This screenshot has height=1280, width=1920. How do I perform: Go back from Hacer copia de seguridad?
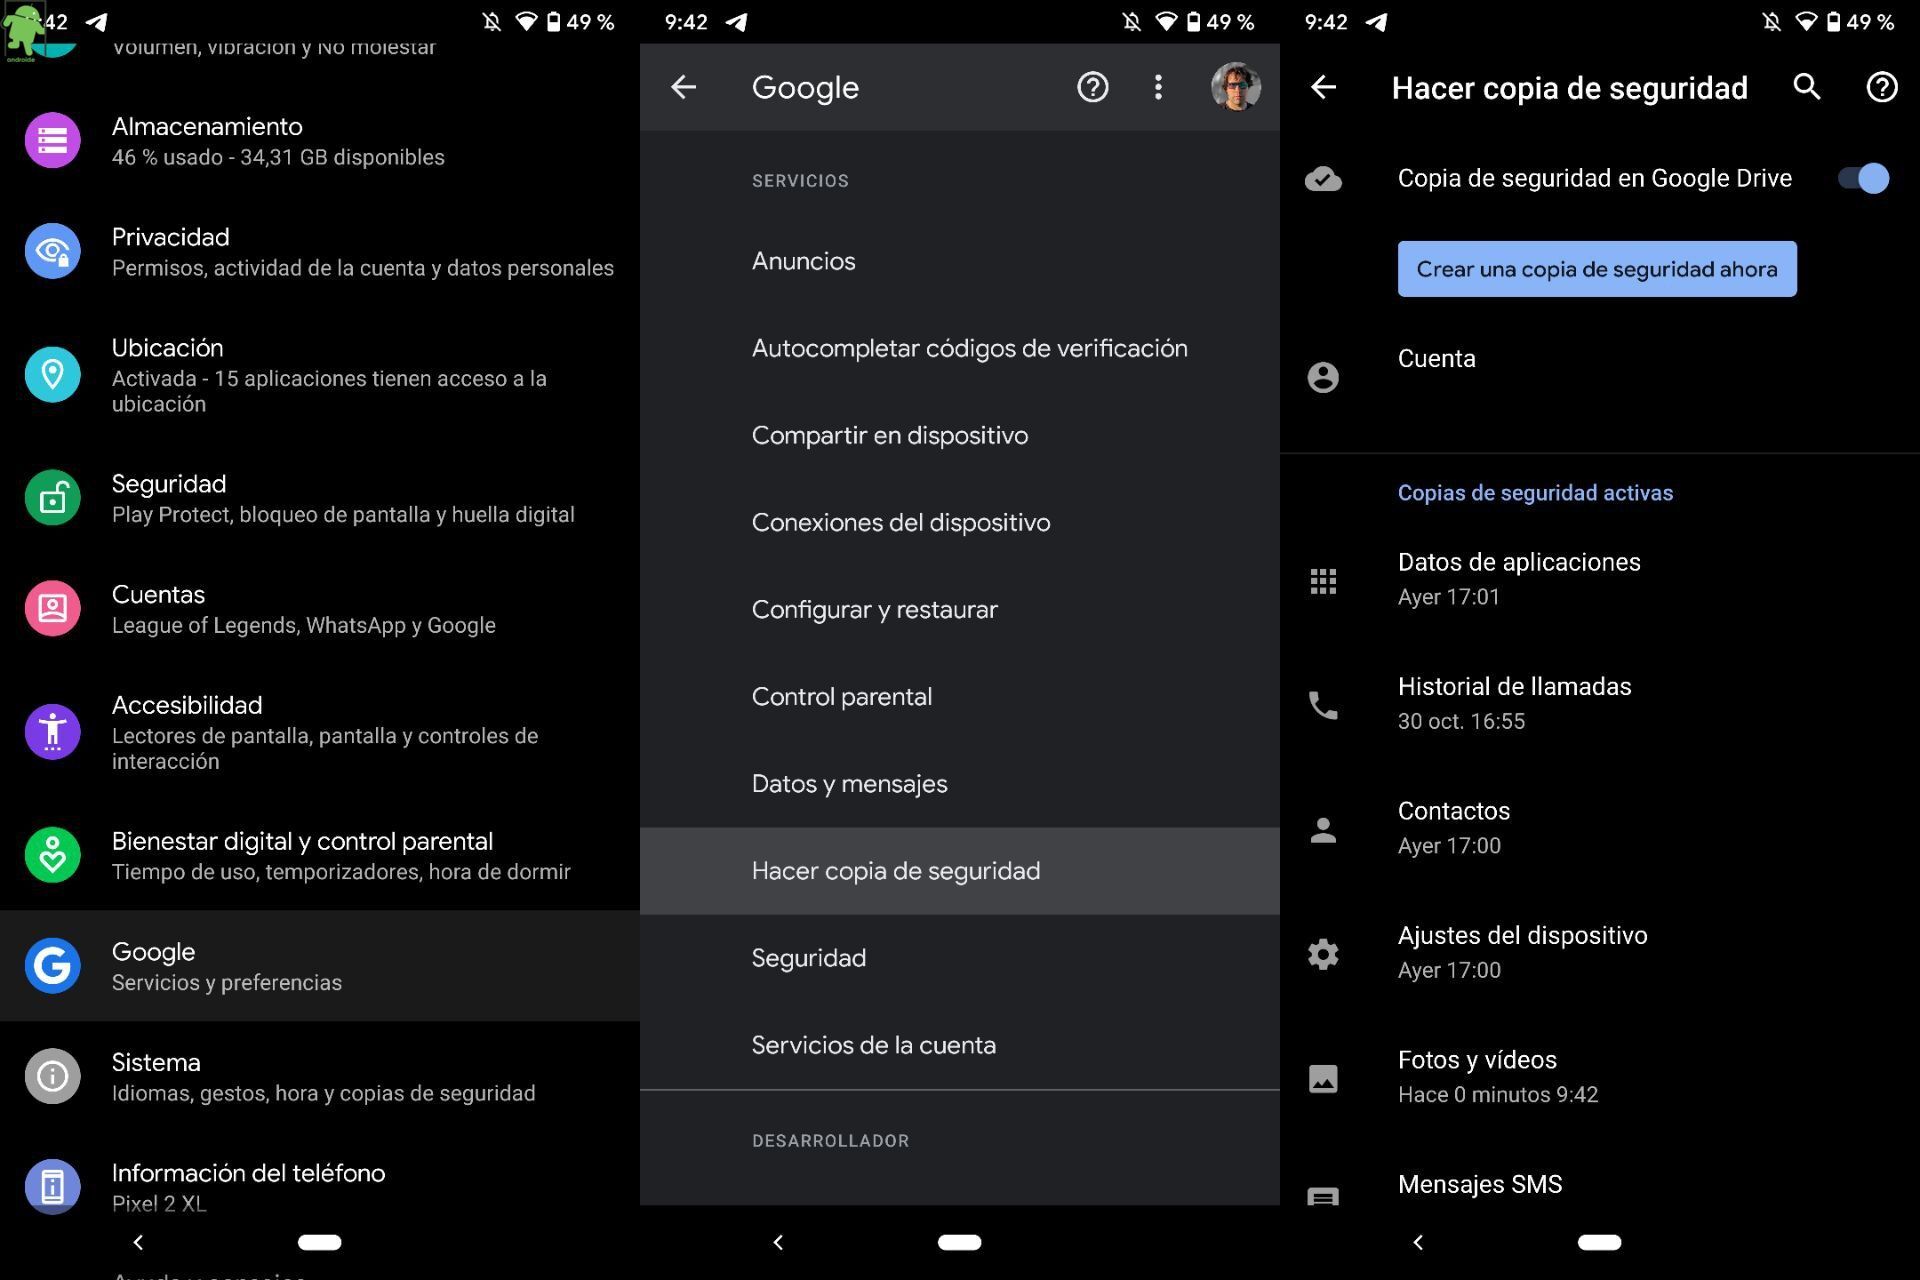(x=1323, y=87)
